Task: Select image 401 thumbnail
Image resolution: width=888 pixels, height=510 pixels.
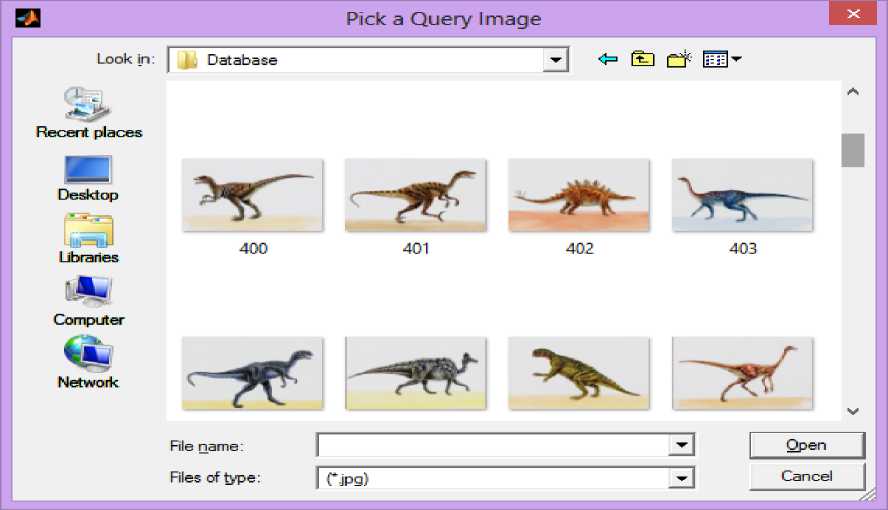Action: pos(416,196)
